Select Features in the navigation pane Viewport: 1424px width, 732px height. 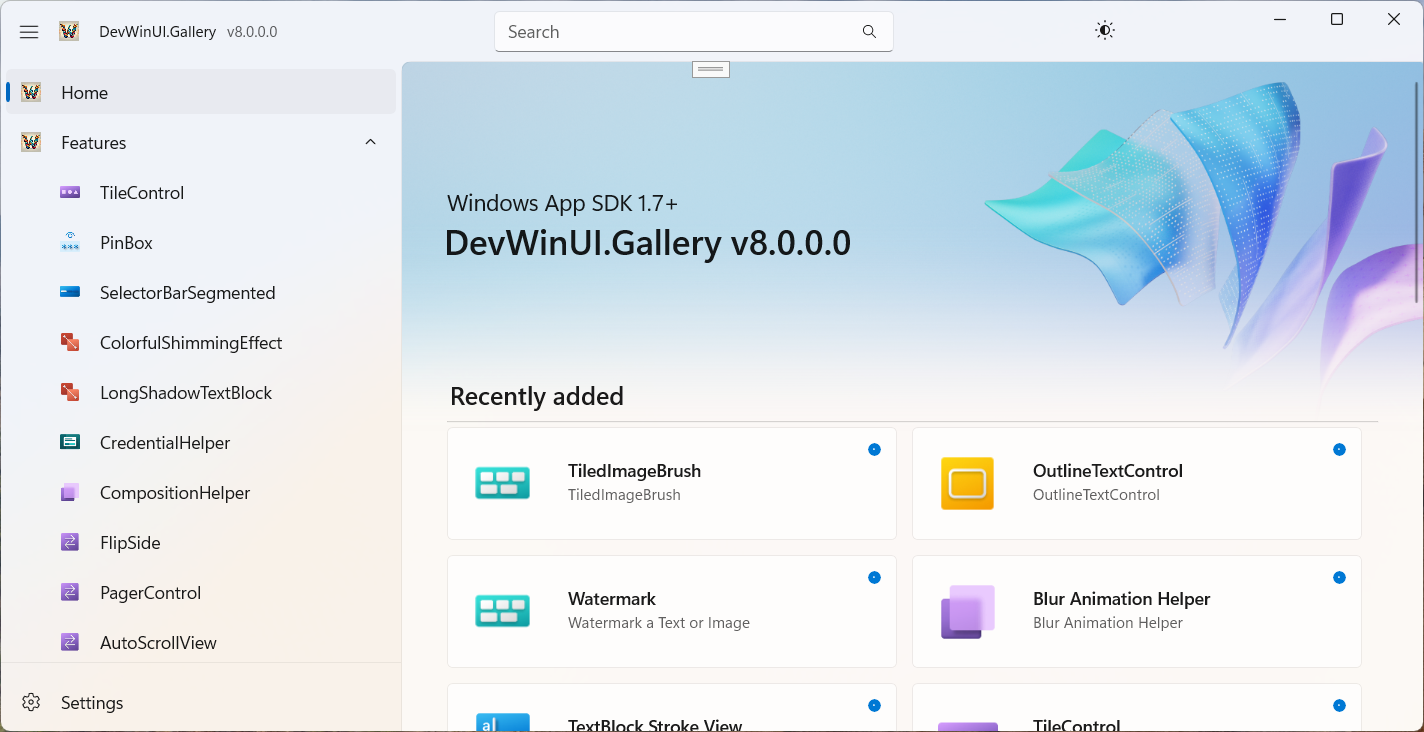200,143
